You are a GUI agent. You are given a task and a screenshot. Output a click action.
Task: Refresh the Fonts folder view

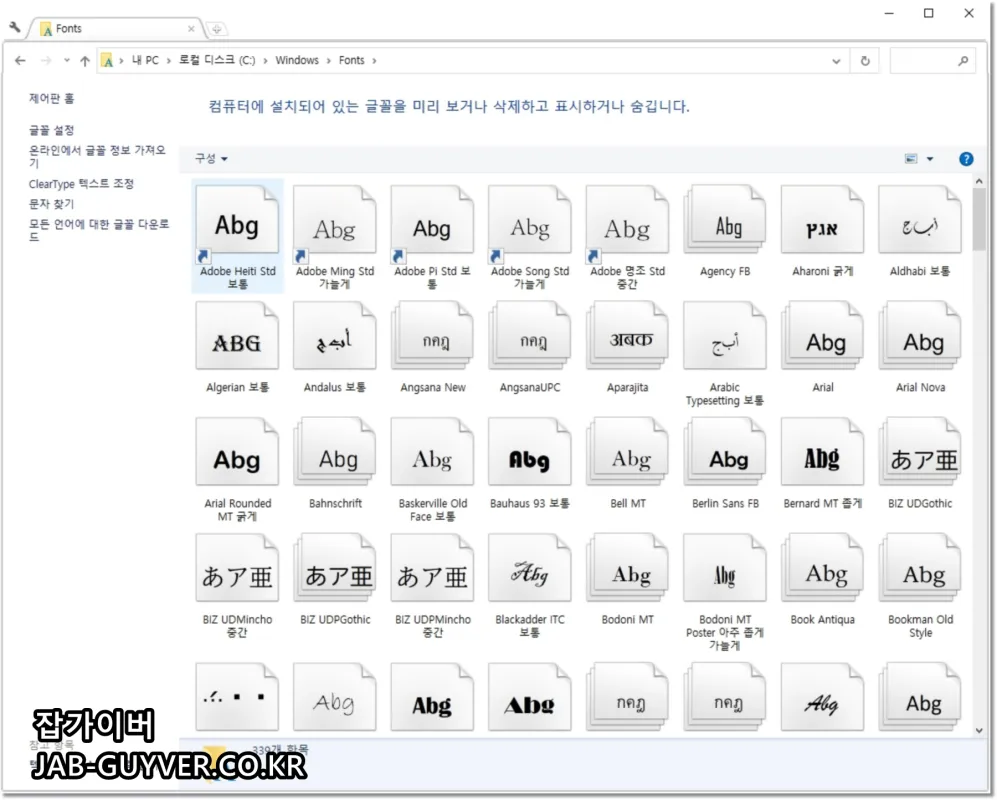pos(865,60)
